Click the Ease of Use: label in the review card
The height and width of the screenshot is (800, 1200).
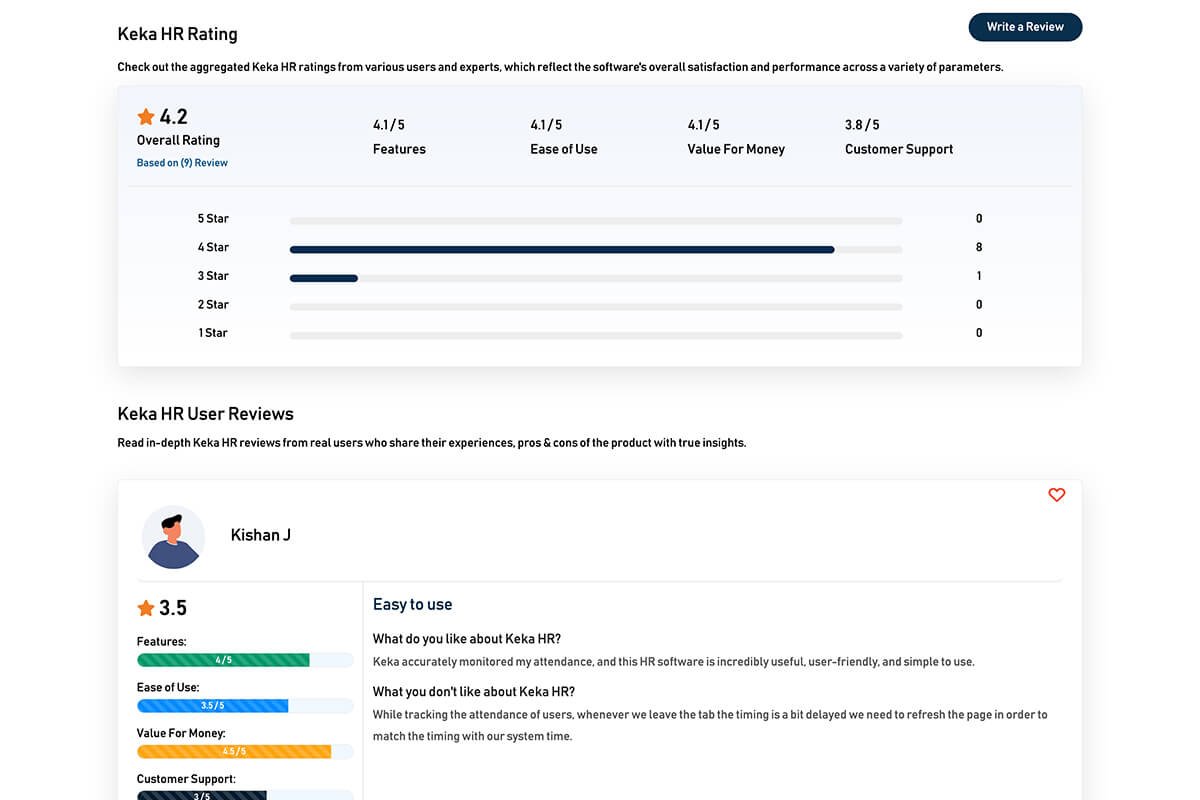pos(168,688)
